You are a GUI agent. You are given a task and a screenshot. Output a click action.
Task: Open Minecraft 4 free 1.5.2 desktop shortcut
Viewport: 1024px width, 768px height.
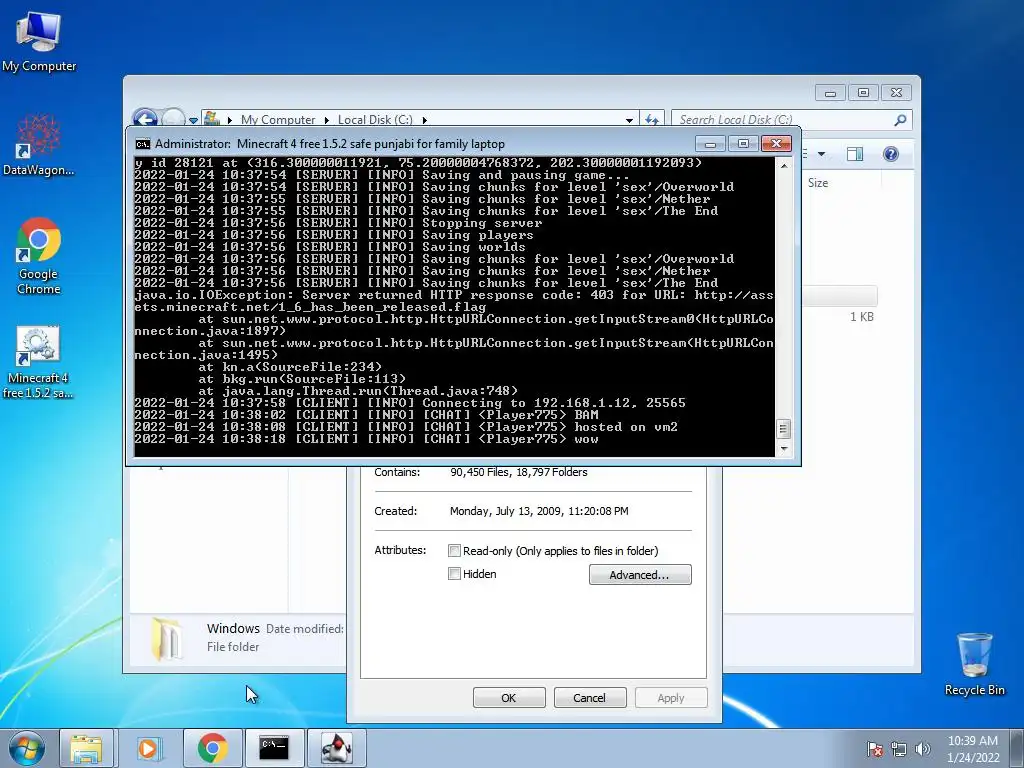point(38,362)
